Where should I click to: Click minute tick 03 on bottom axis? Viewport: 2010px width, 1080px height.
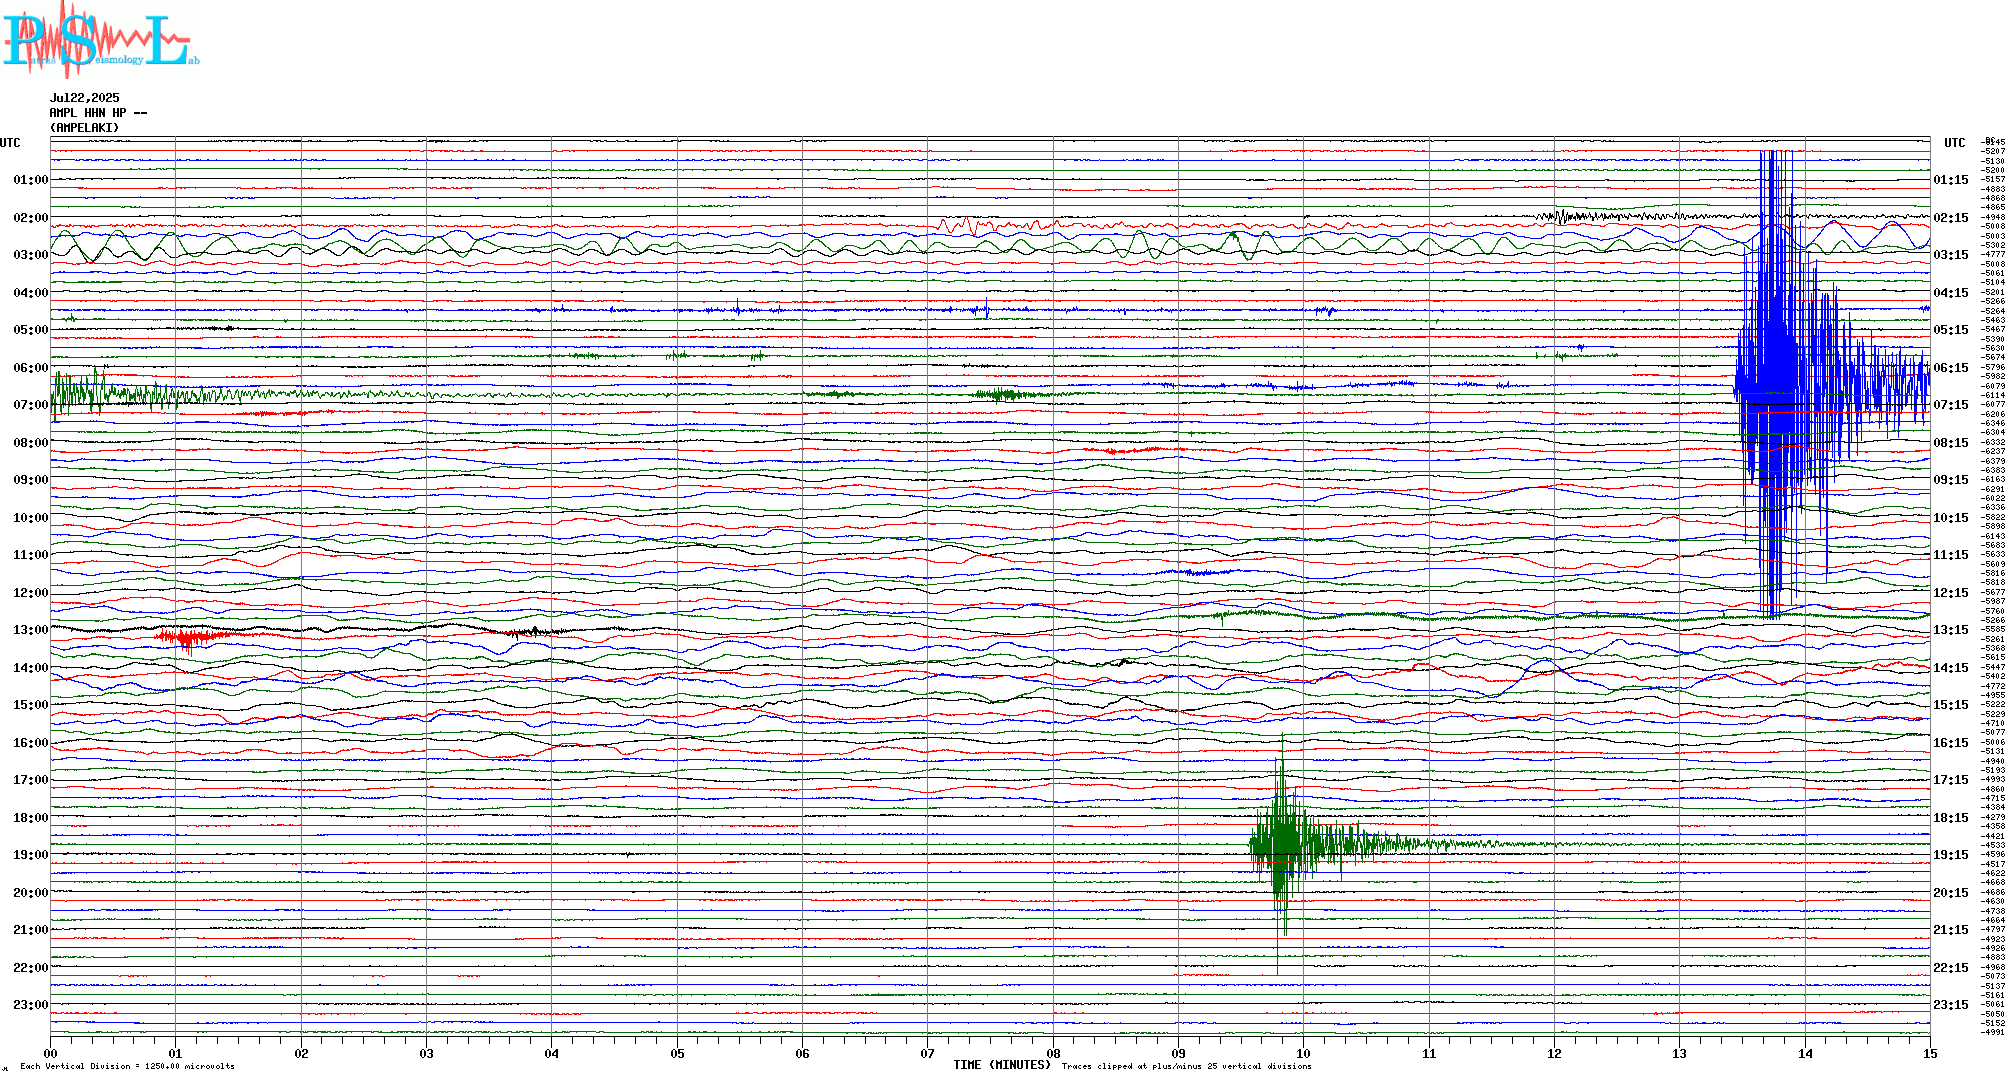click(426, 1053)
